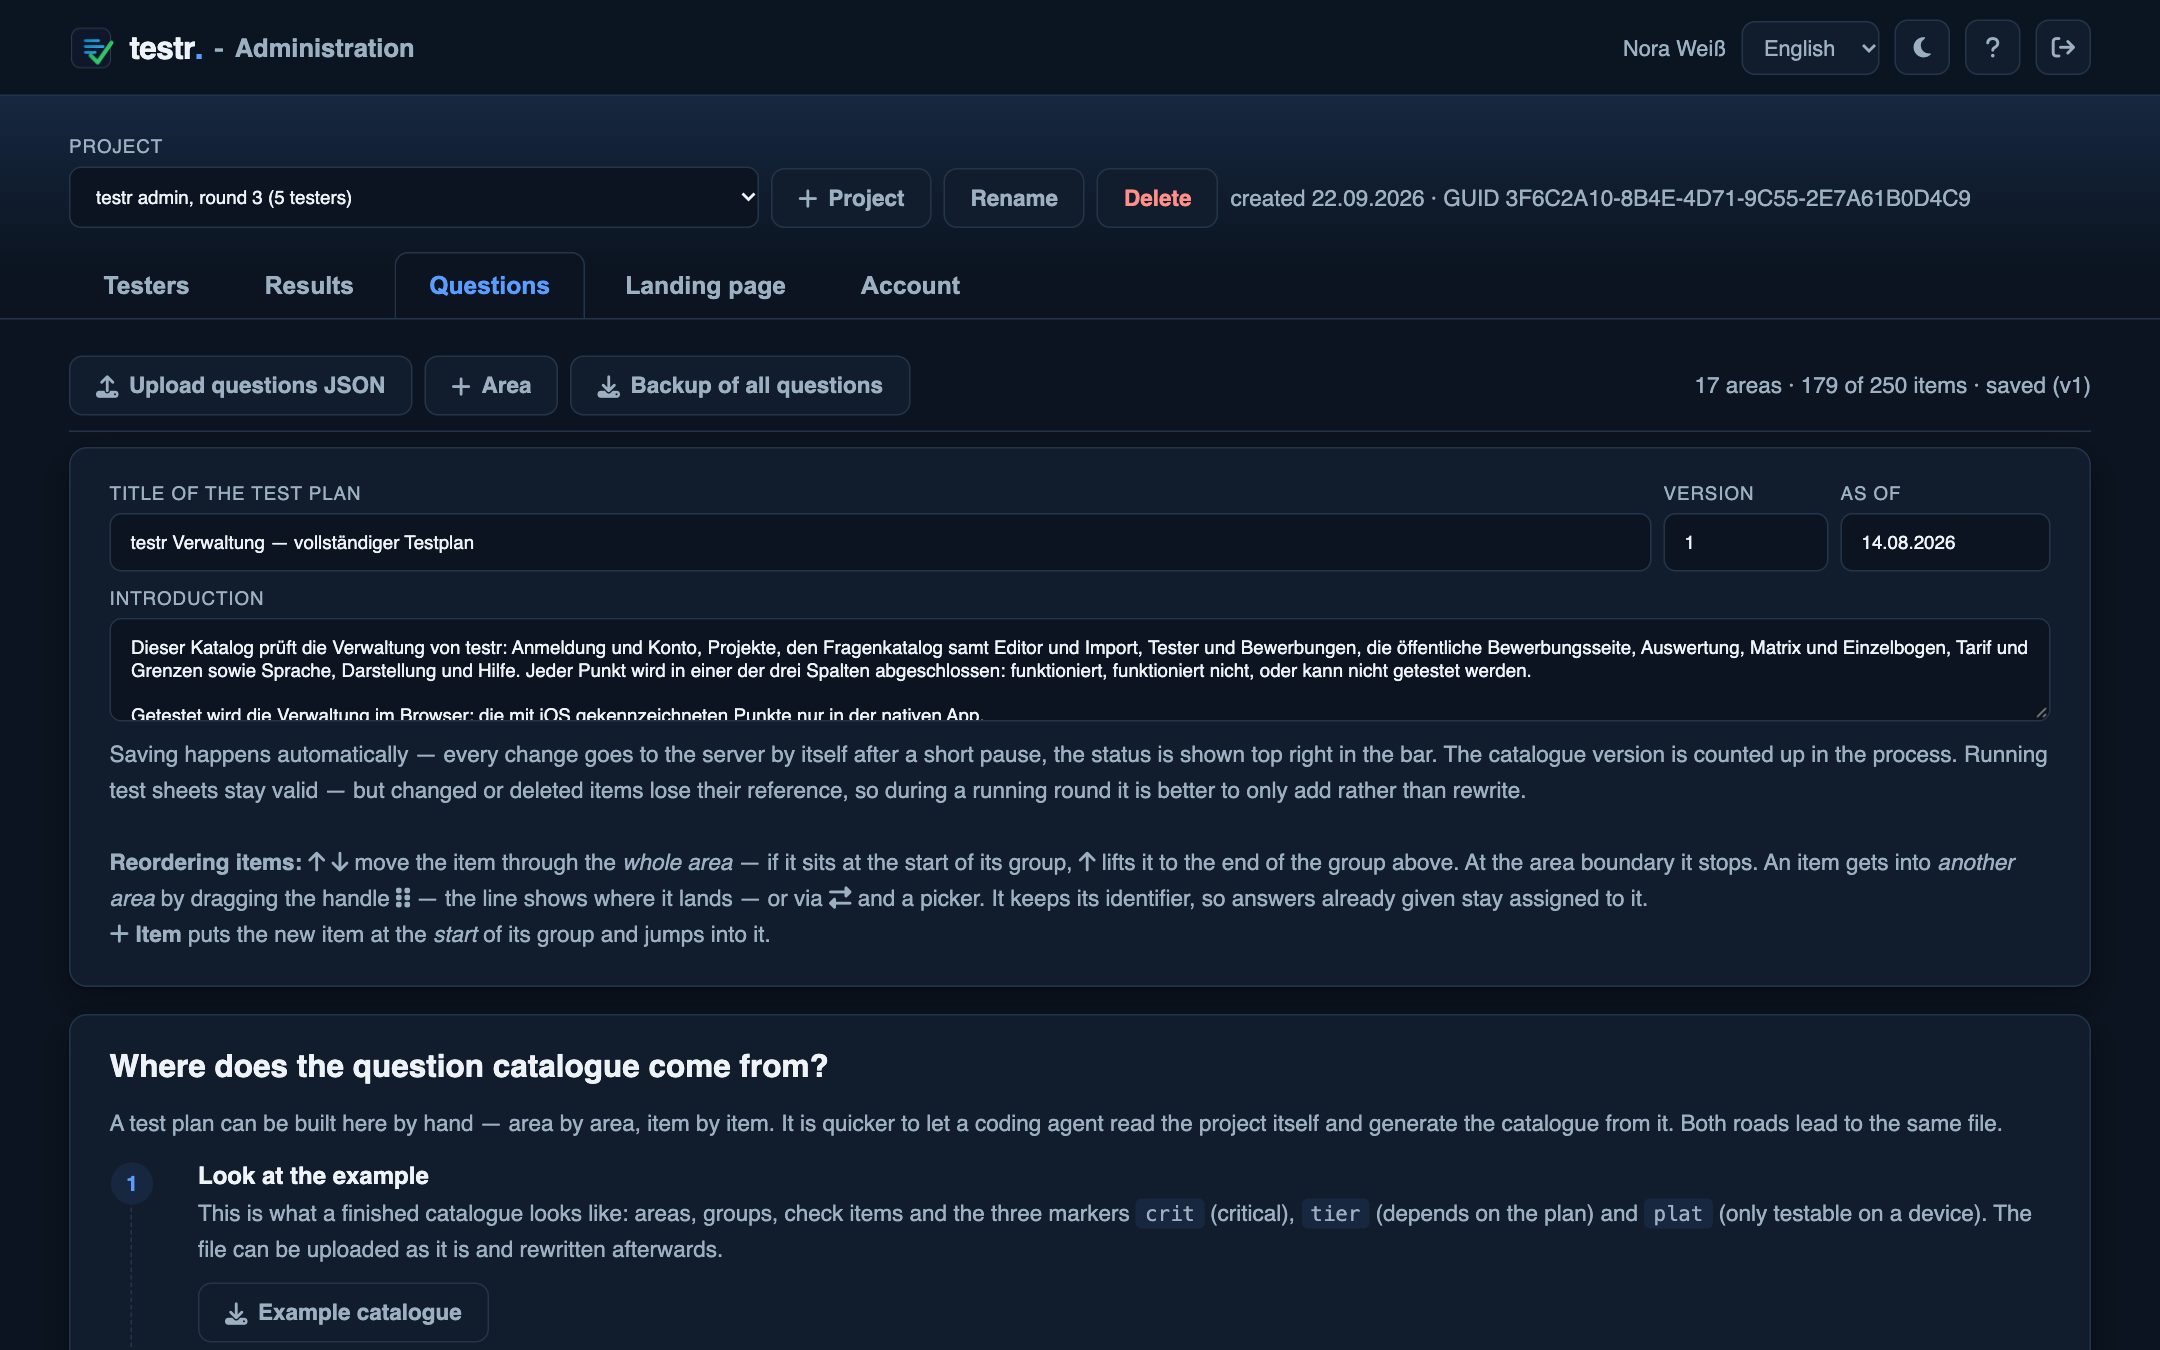Download Backup of all questions

point(740,385)
